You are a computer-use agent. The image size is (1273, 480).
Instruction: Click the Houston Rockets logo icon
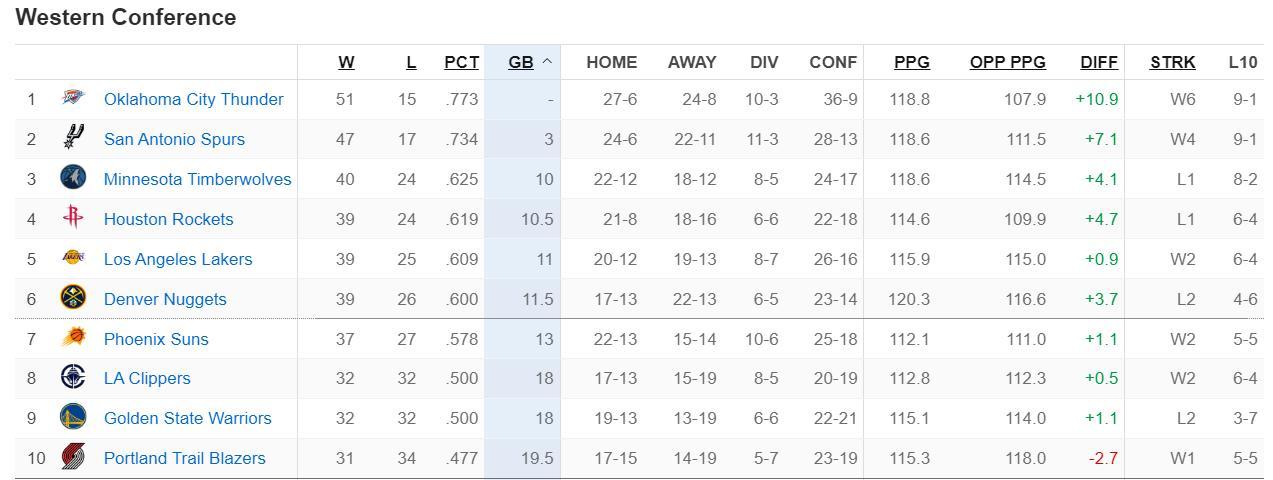pyautogui.click(x=73, y=219)
